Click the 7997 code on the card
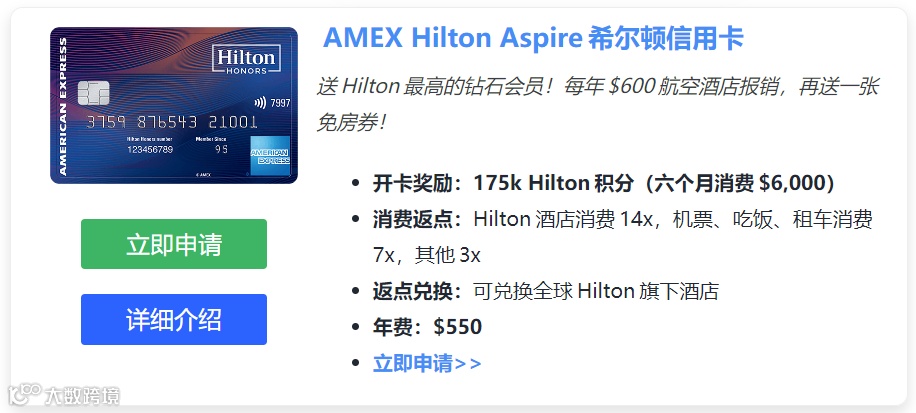 (280, 103)
